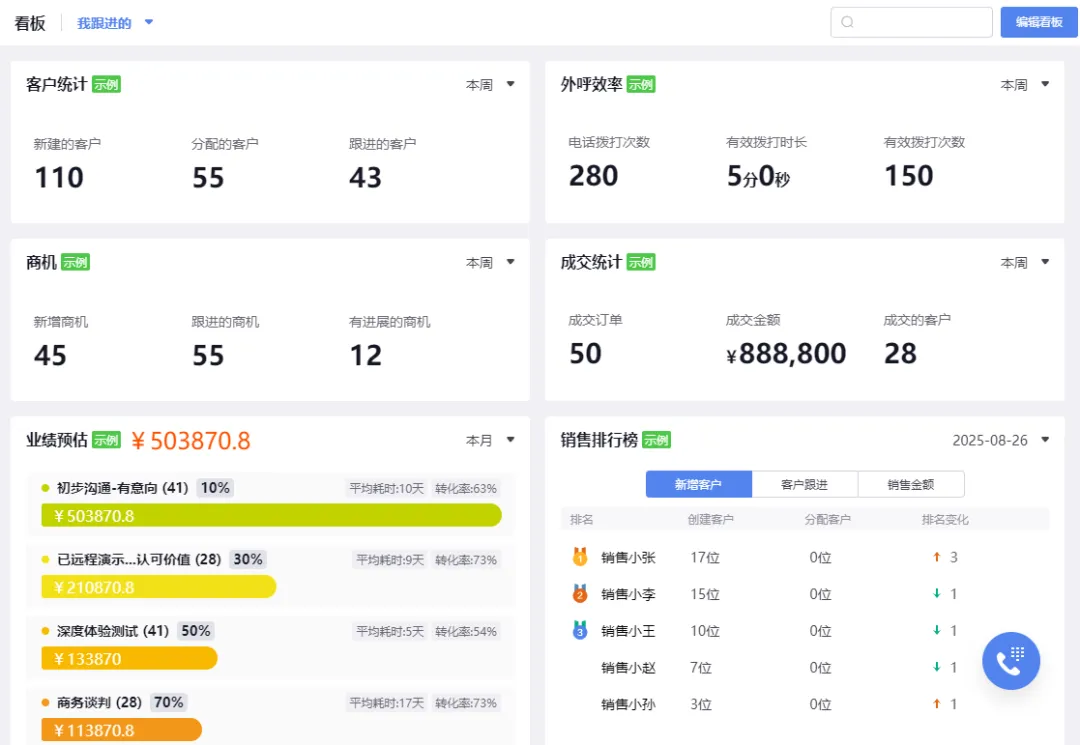Screen dimensions: 1080x745
Task: Click the search magnifier icon in search box
Action: coord(846,21)
